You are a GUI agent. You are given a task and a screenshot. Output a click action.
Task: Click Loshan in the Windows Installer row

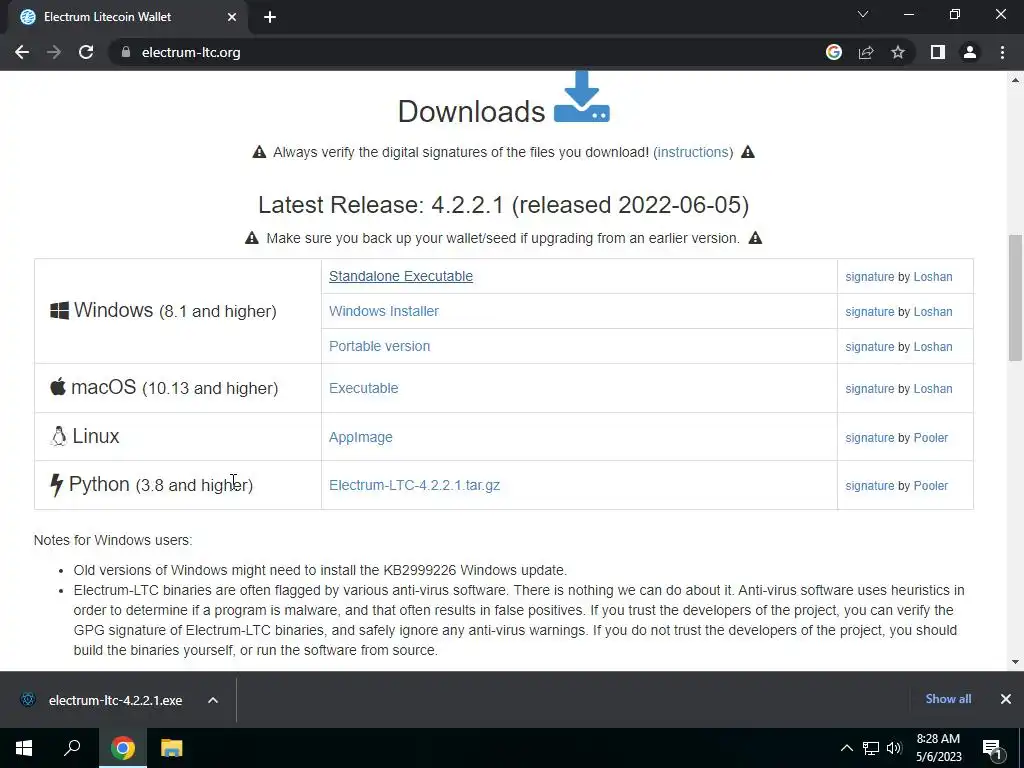[933, 312]
